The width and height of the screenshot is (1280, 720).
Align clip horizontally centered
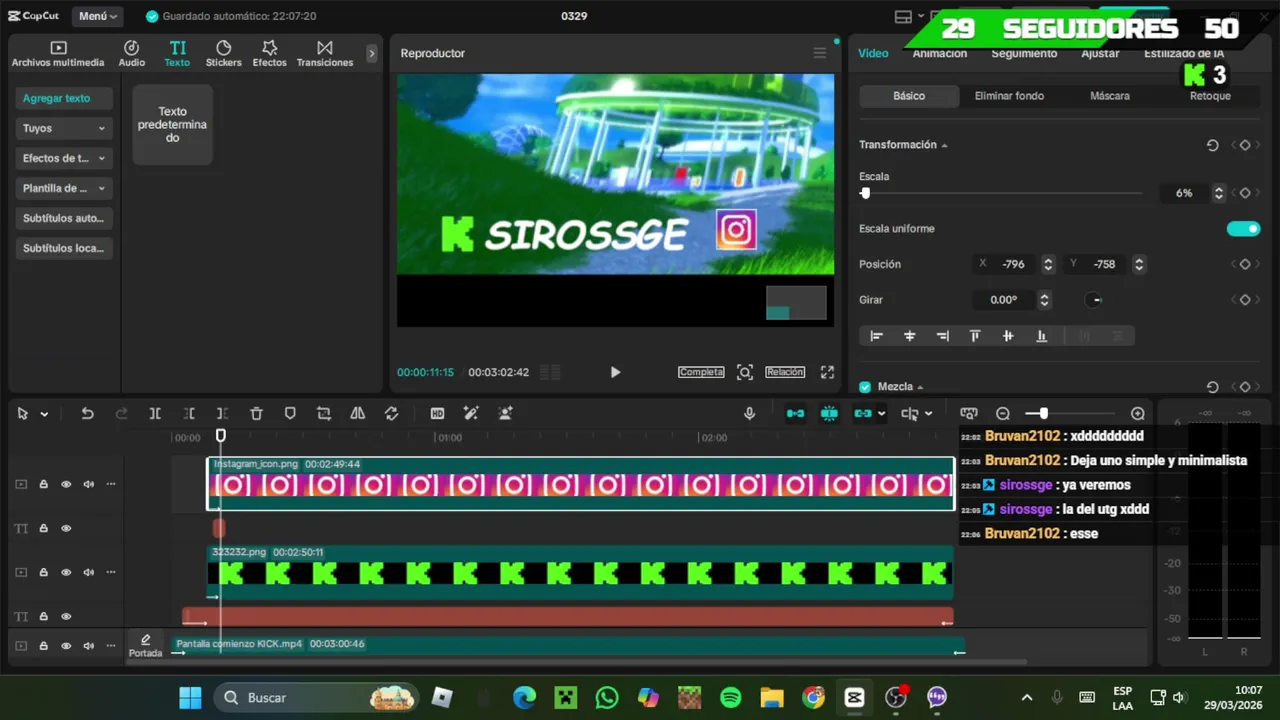[909, 336]
